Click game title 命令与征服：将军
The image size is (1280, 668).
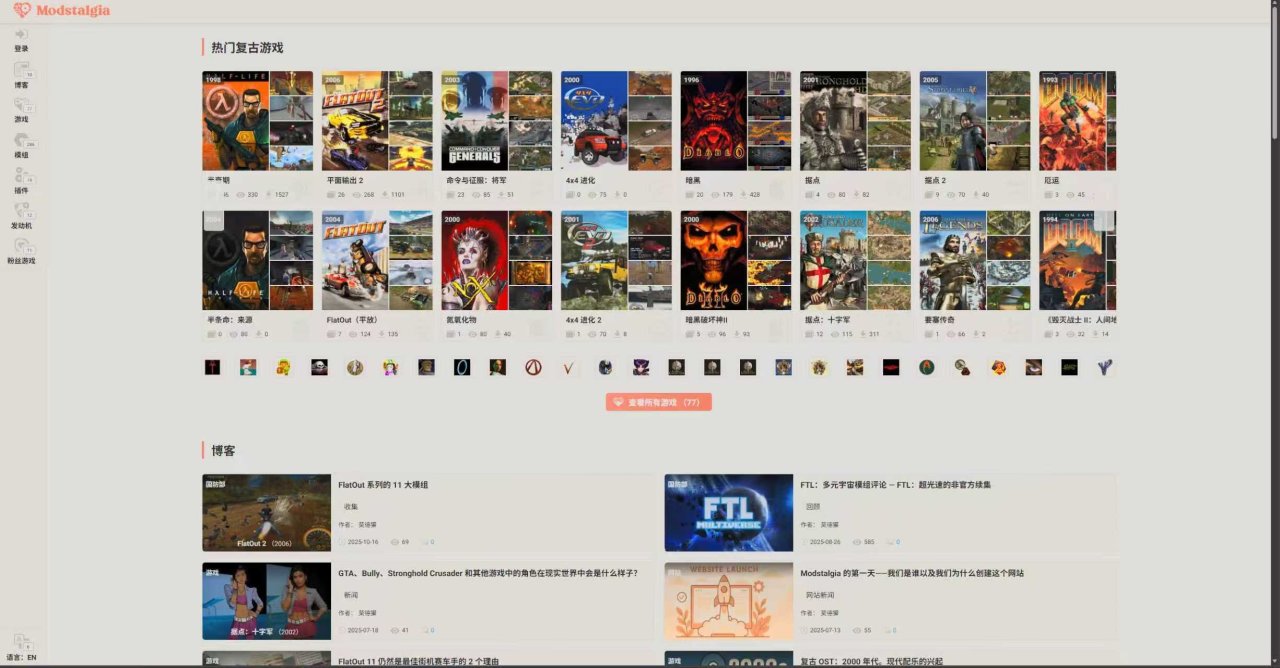(476, 181)
